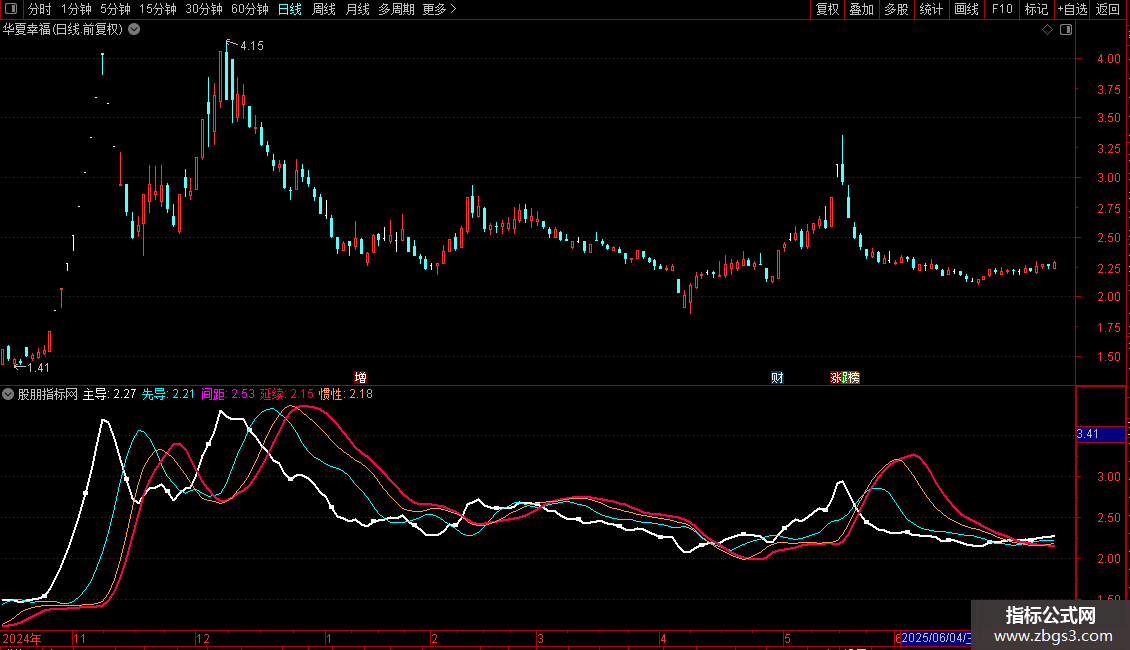1130x650 pixels.
Task: Add stock via +自选 button
Action: coord(1072,9)
